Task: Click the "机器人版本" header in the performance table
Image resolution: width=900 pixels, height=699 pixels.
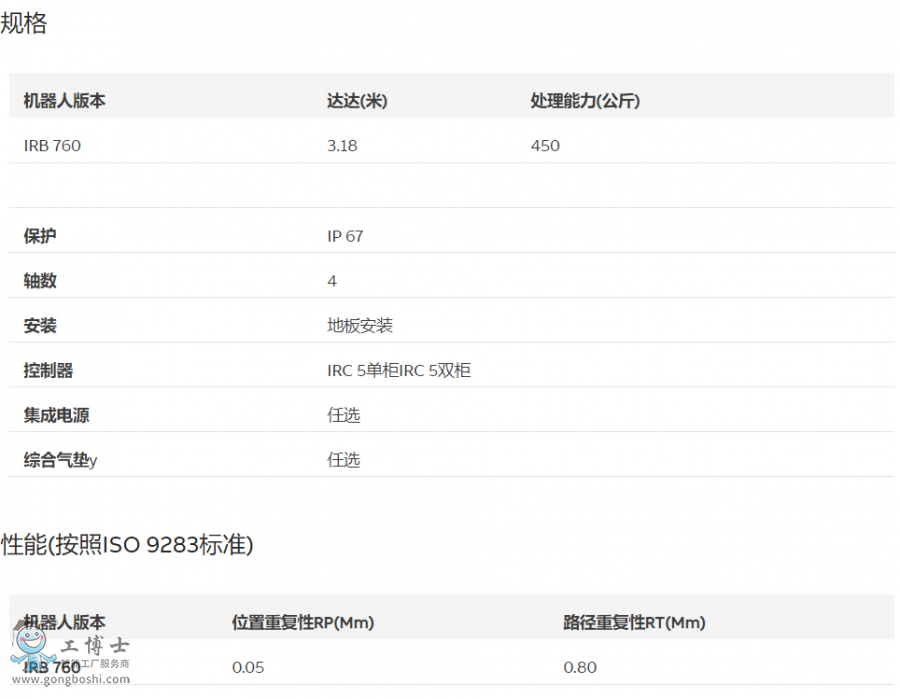Action: click(64, 622)
